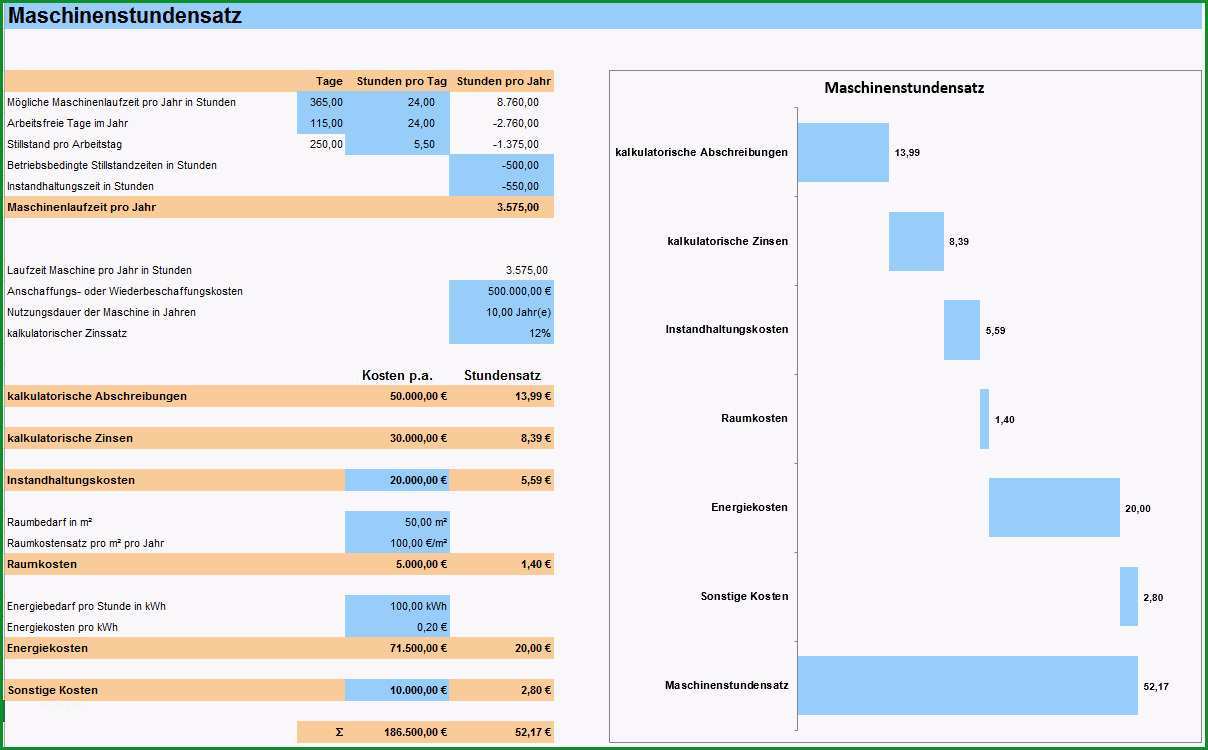Screen dimensions: 1208x750
Task: Edit Raumkostensatz value 100,00 €/m²
Action: click(x=397, y=543)
